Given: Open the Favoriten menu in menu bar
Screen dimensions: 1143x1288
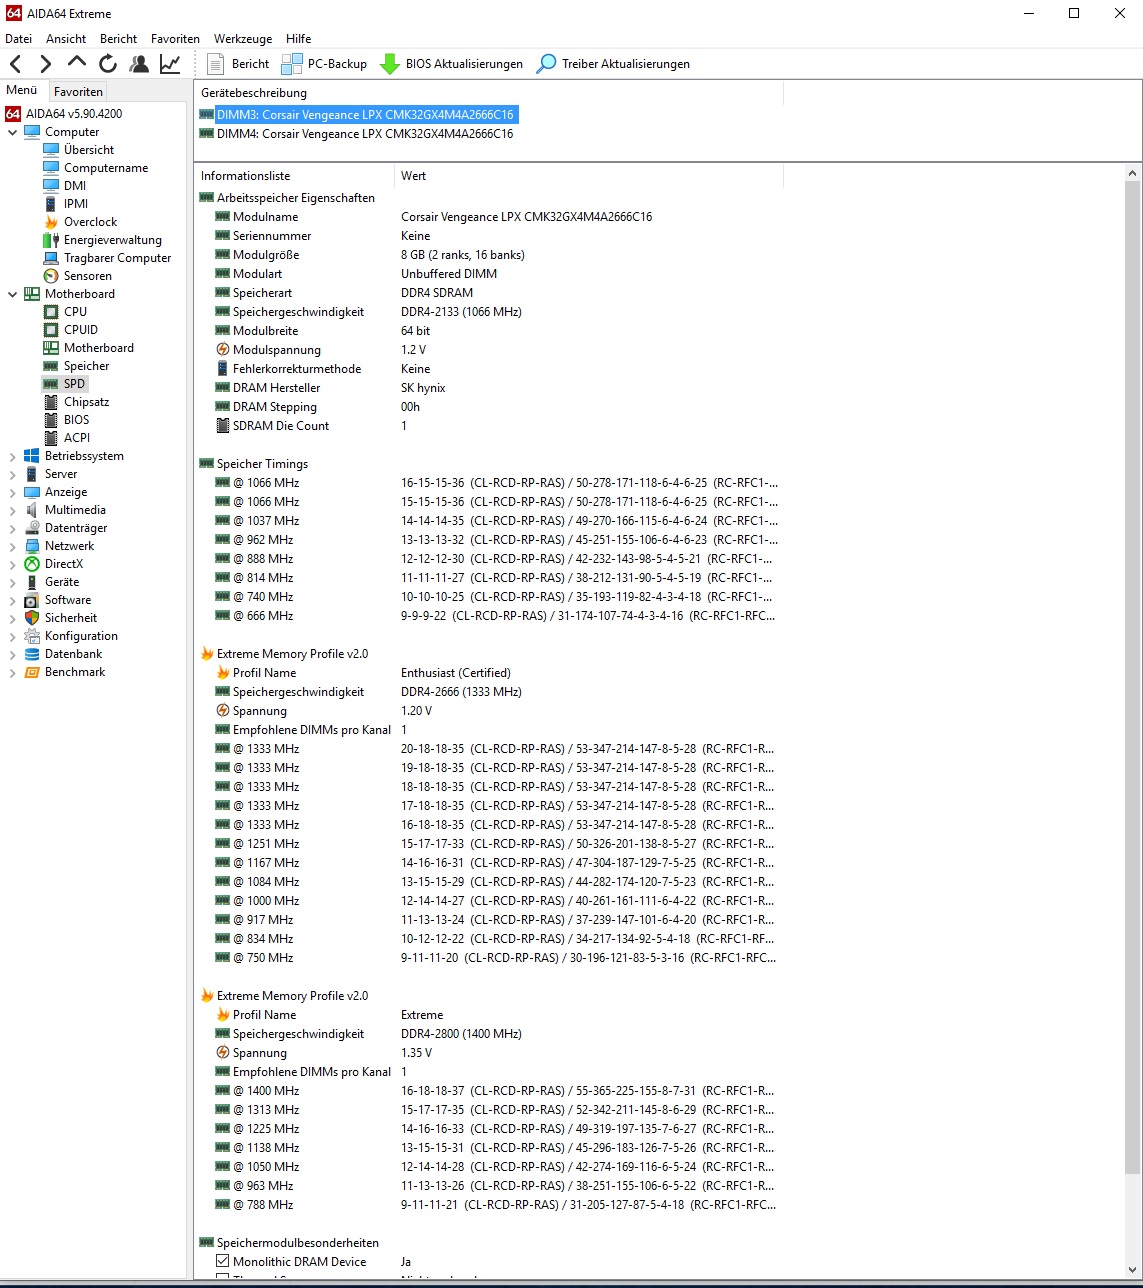Looking at the screenshot, I should pyautogui.click(x=175, y=39).
